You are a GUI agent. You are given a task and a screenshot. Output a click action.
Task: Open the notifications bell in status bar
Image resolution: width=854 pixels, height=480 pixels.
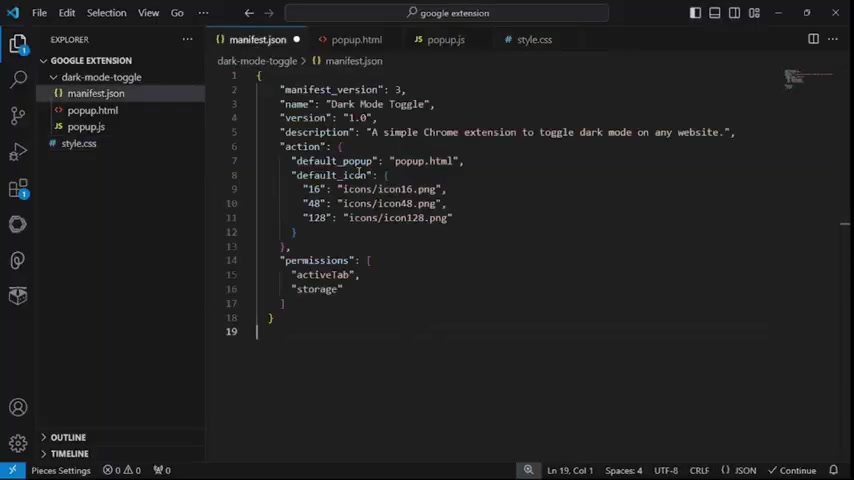(x=833, y=470)
